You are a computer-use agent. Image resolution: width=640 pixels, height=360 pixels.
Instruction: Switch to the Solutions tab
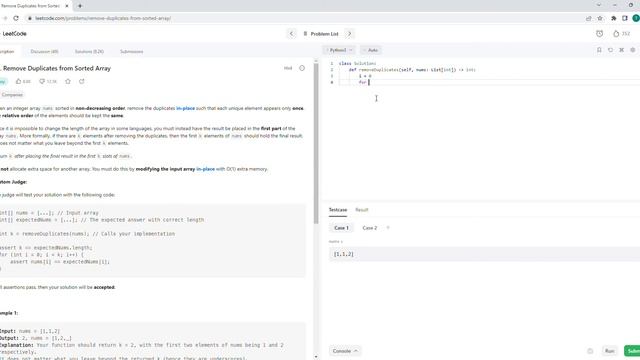[x=89, y=52]
